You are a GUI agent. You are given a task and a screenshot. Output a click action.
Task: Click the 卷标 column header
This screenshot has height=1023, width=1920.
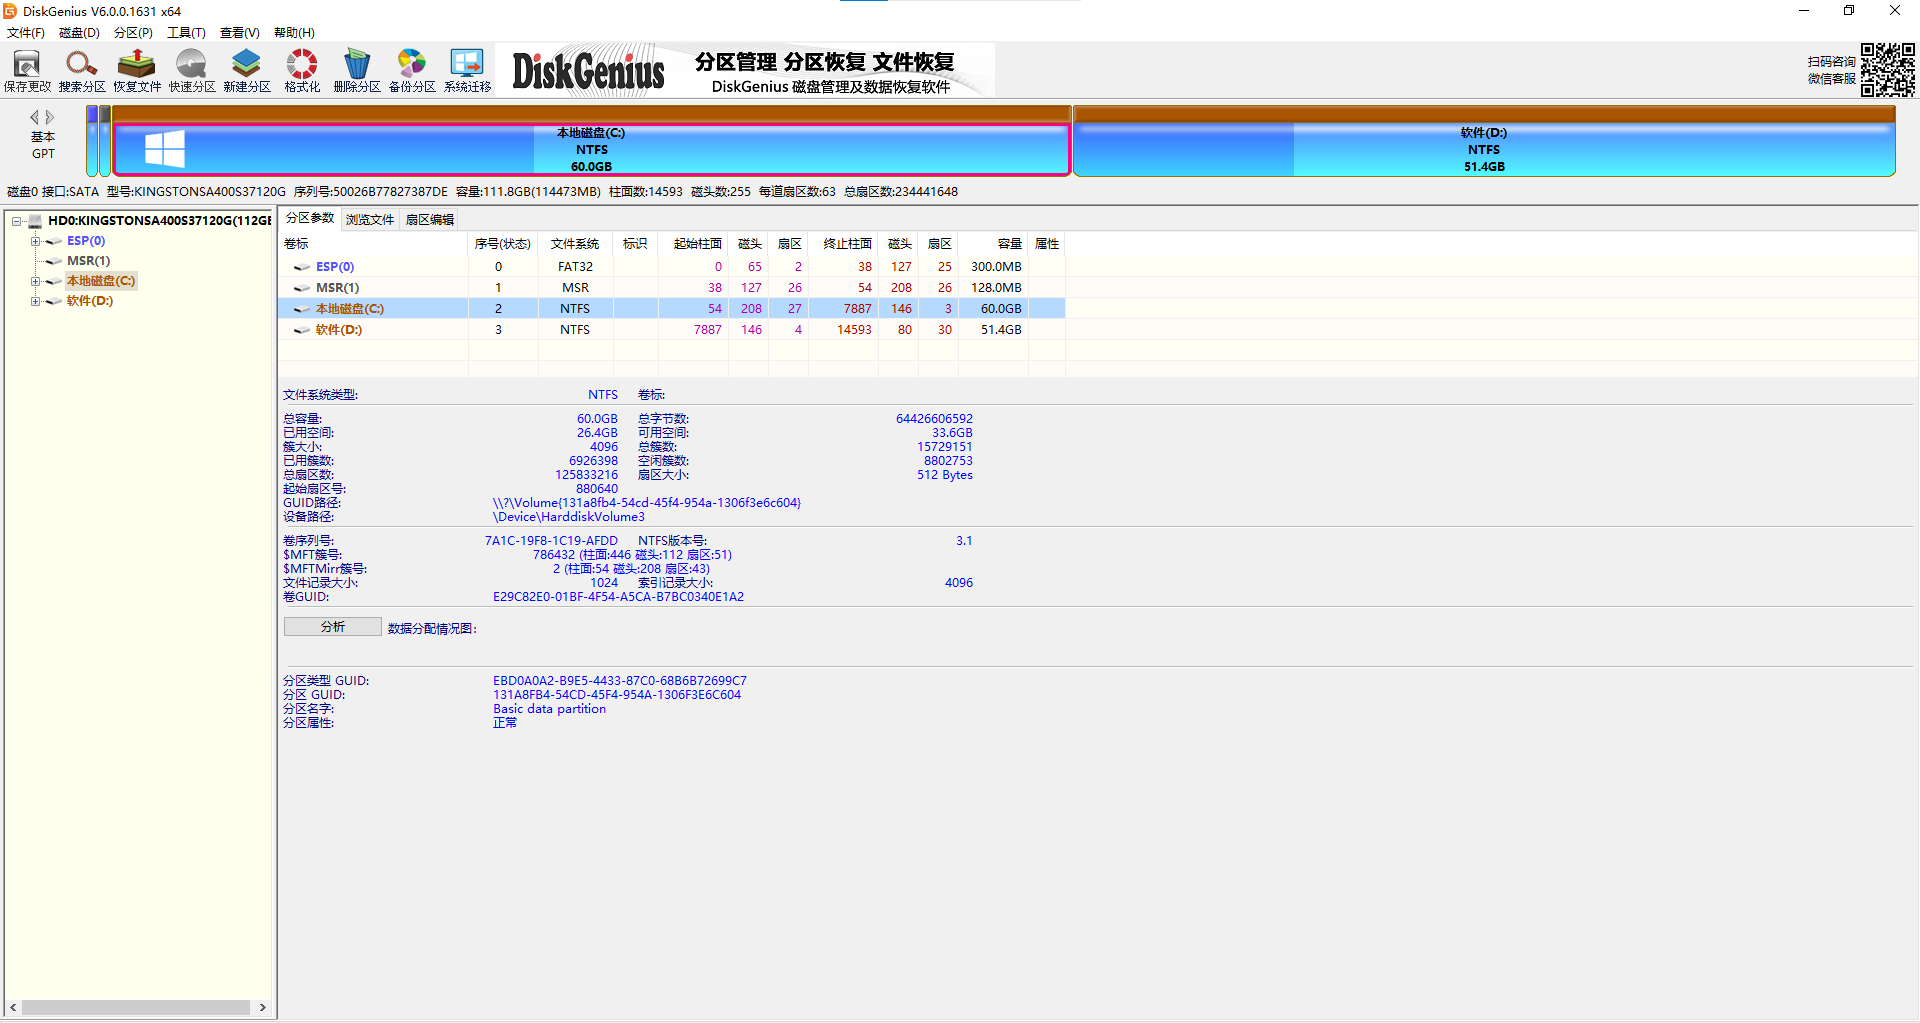[x=374, y=244]
